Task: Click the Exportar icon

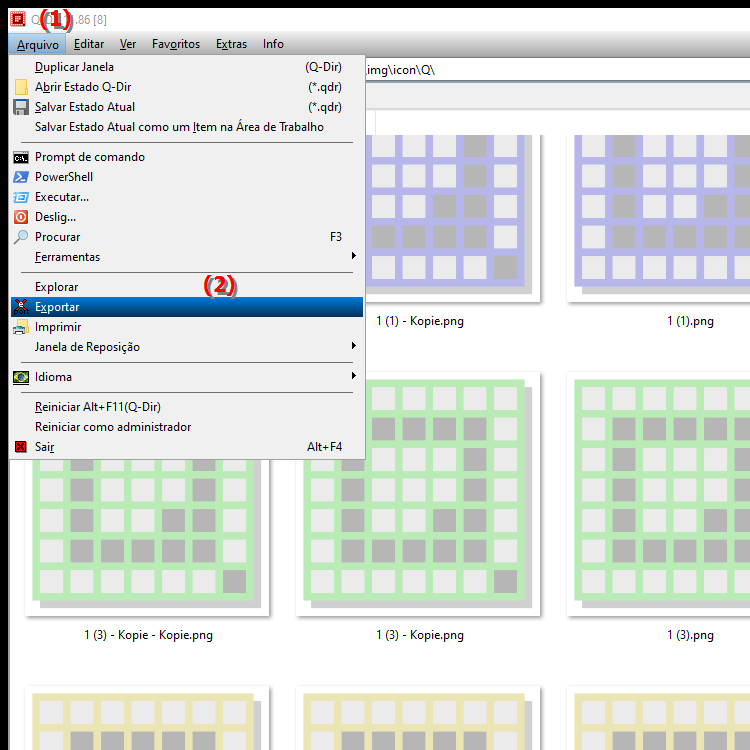Action: click(21, 307)
